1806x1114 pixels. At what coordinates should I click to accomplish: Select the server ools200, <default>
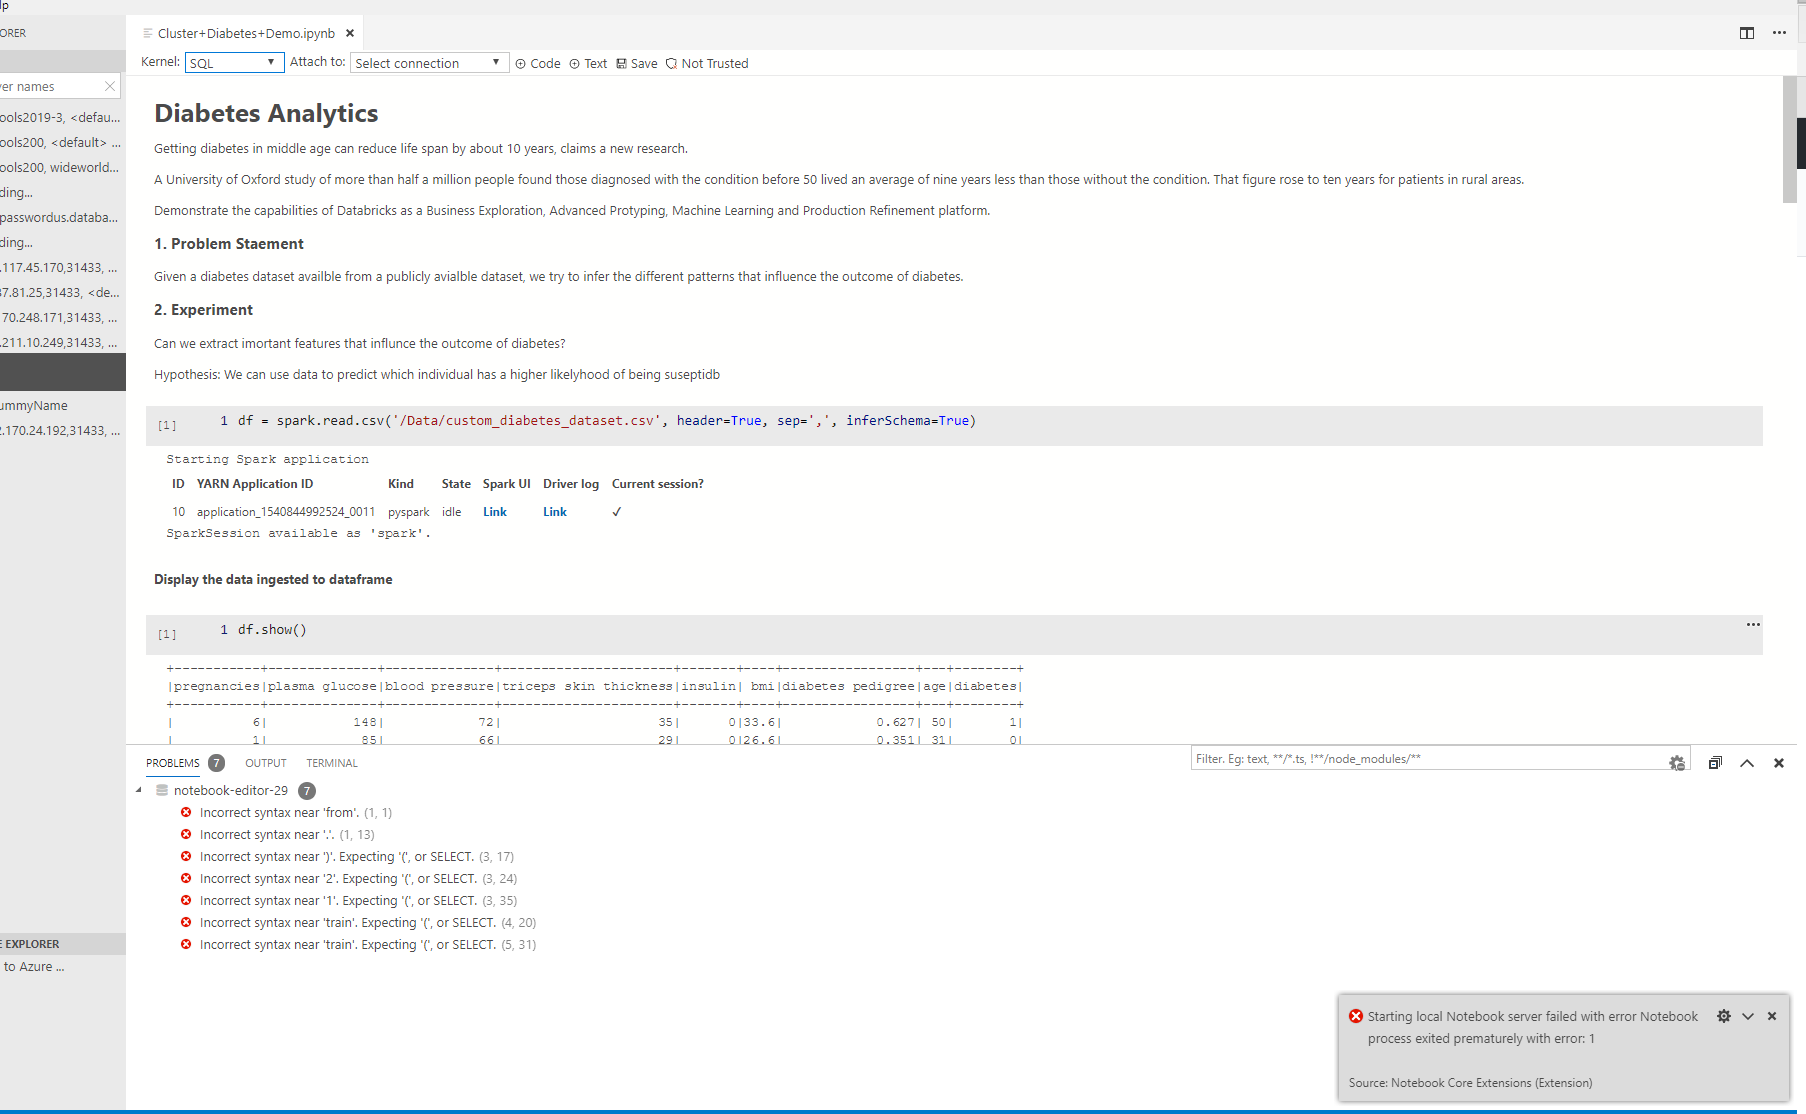point(62,142)
